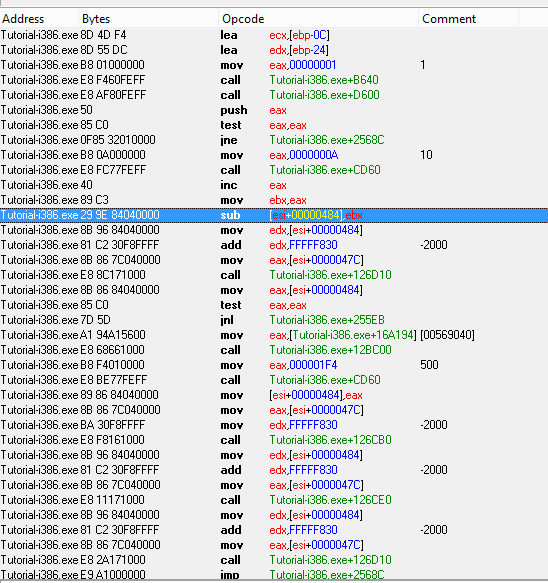Select mov eax,[Tutorial-i386.exe+16A194] row
Screen dimensions: 548x583
(x=274, y=335)
